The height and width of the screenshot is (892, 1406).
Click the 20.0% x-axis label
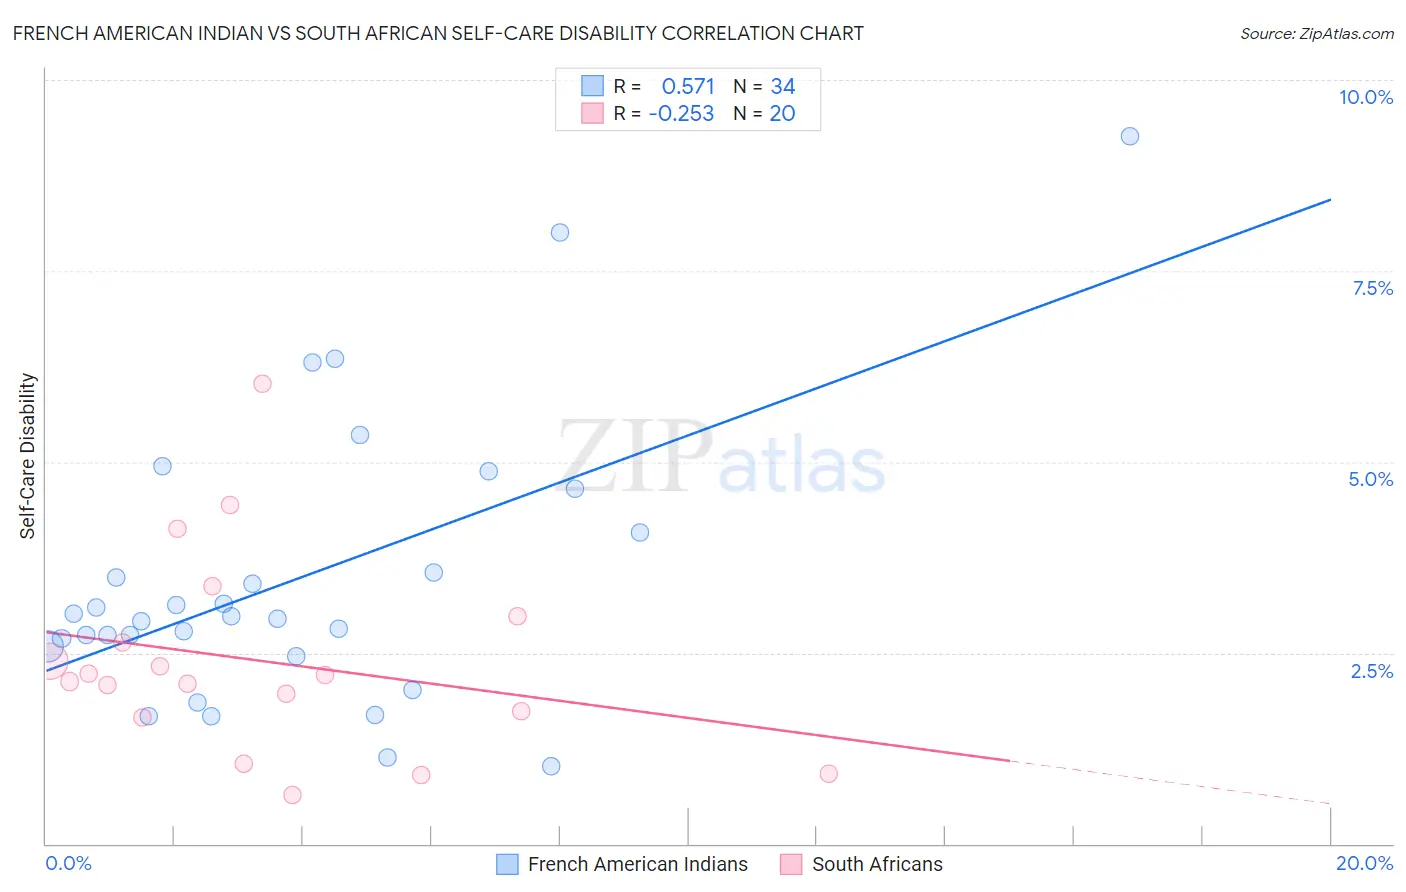pyautogui.click(x=1365, y=863)
